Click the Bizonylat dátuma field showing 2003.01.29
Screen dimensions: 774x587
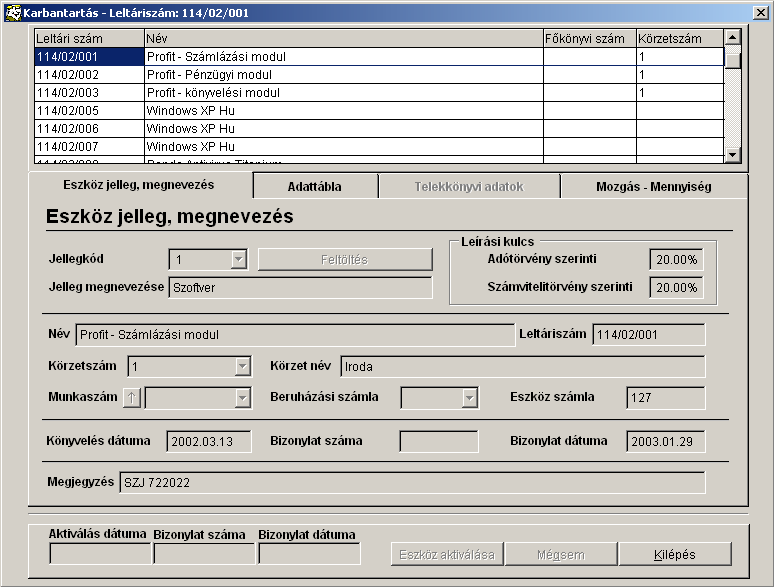(x=666, y=441)
